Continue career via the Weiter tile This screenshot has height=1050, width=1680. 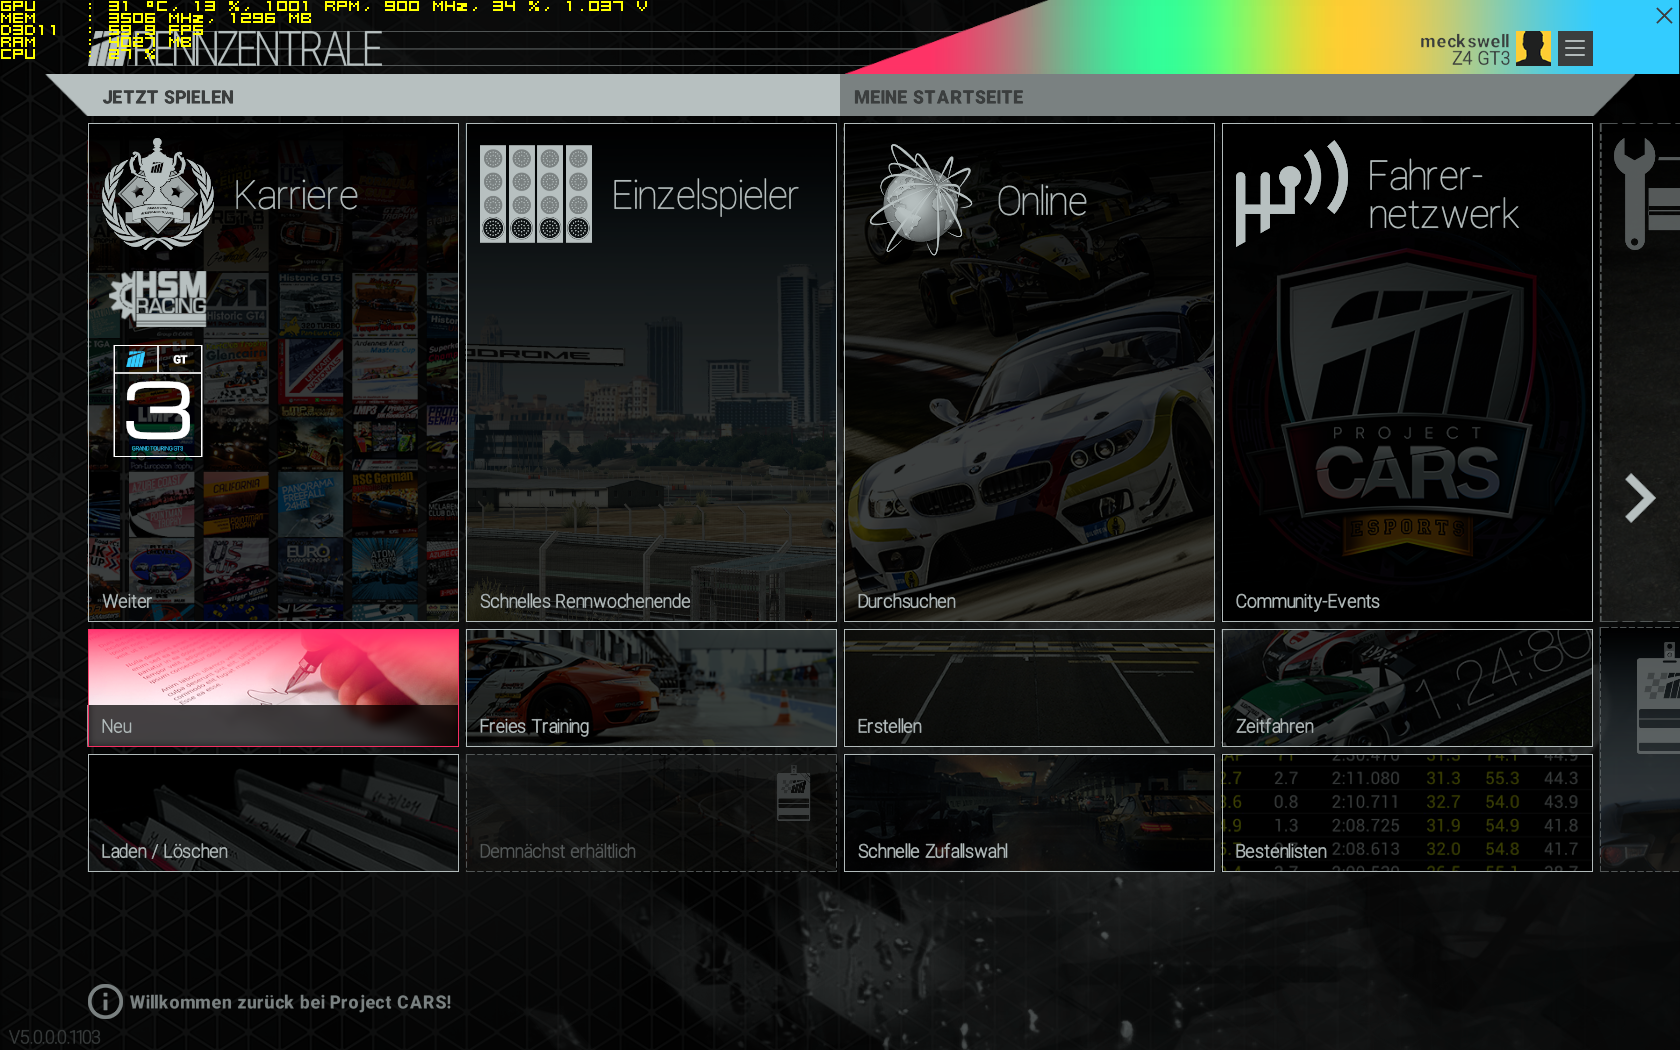pyautogui.click(x=273, y=372)
